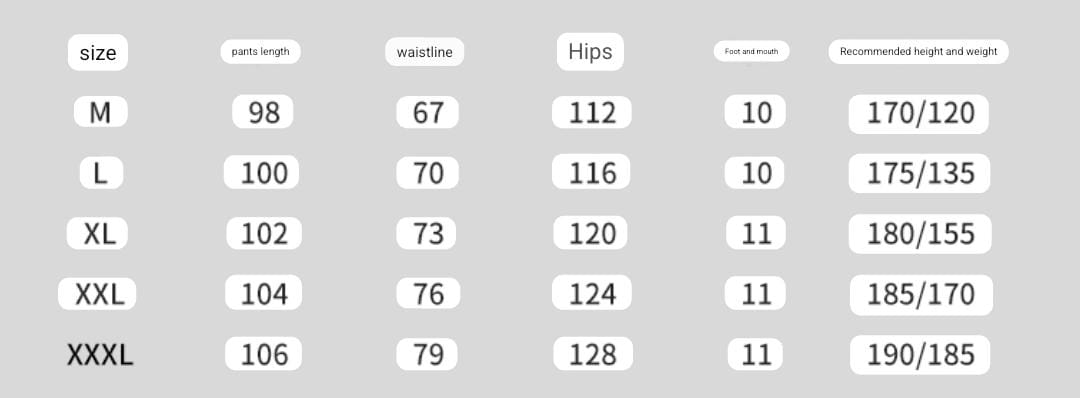Click waistline value 70
Image resolution: width=1080 pixels, height=398 pixels.
[x=427, y=173]
